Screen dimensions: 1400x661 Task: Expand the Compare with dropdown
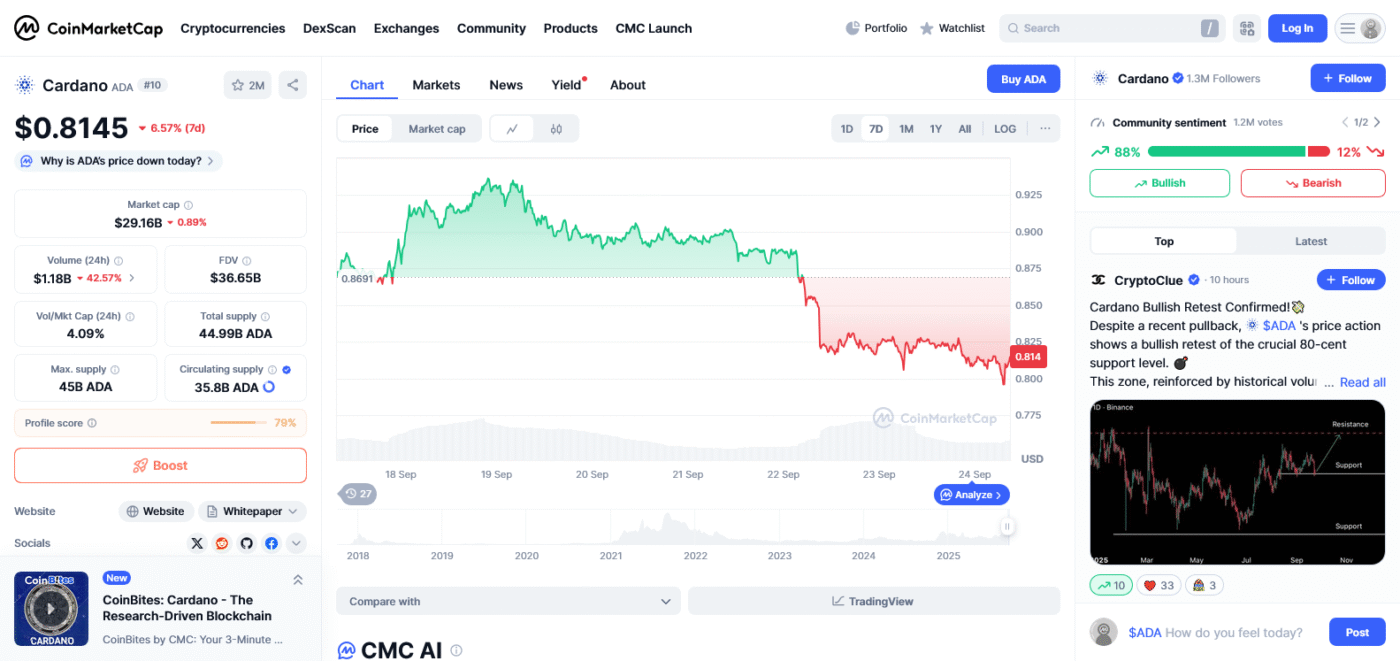508,601
